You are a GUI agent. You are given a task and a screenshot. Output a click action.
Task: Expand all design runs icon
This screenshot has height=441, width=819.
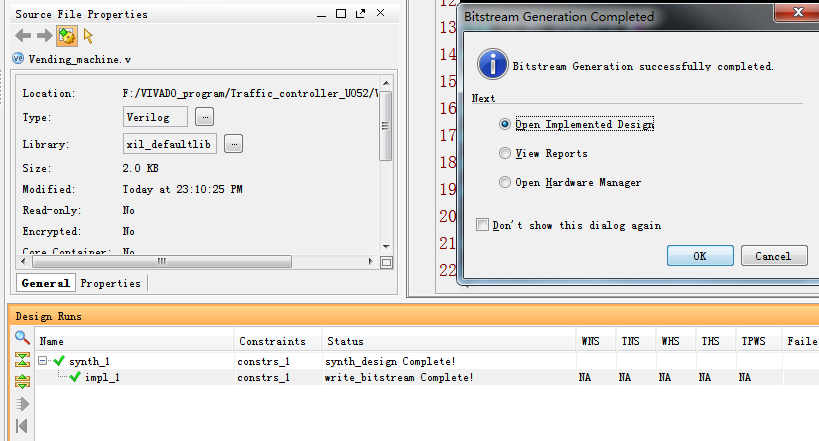tap(22, 381)
